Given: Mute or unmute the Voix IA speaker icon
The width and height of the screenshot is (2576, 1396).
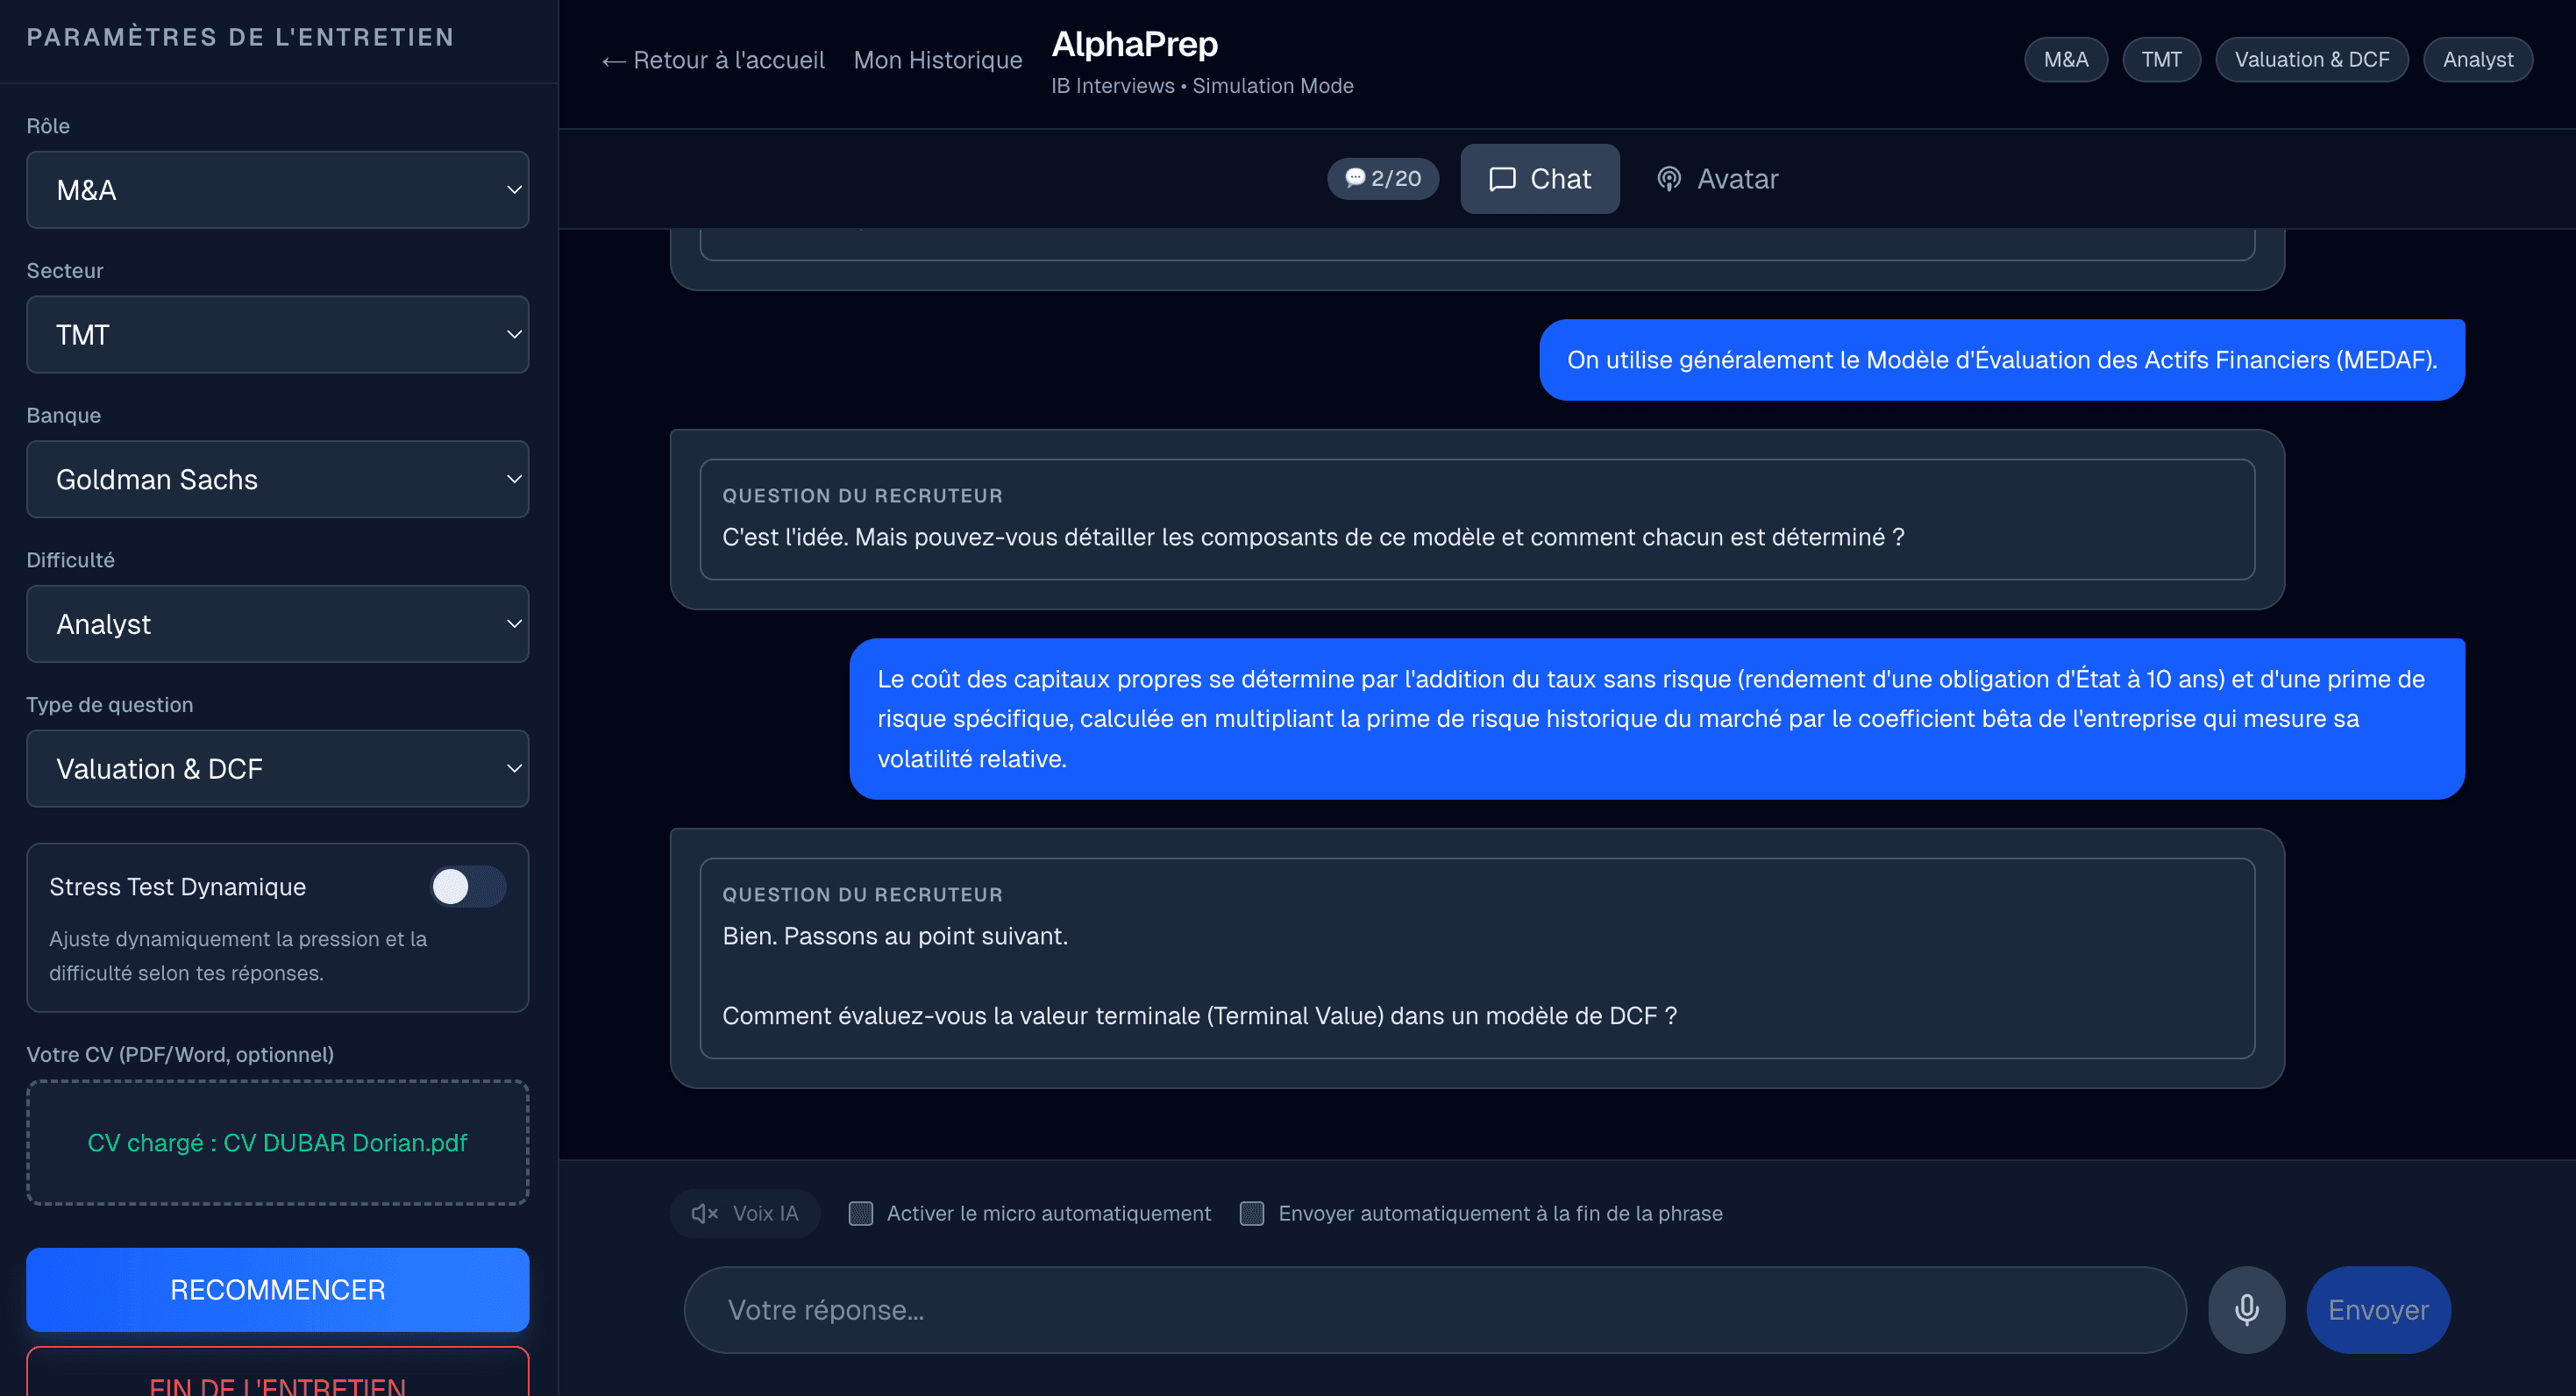Looking at the screenshot, I should pos(704,1213).
